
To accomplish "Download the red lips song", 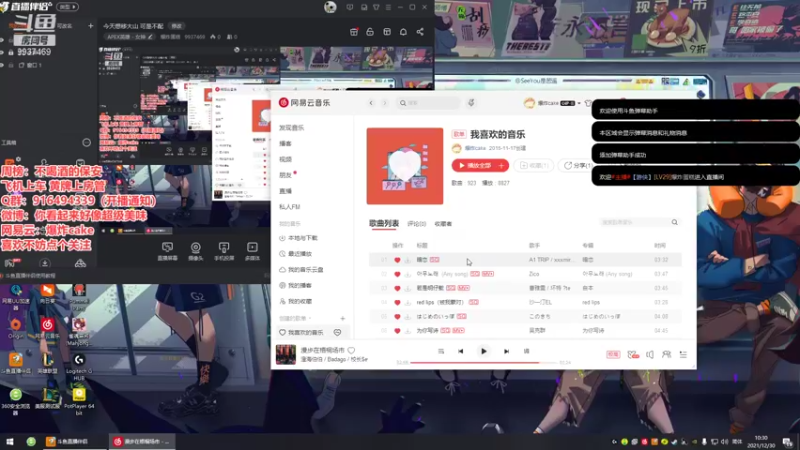I will coord(408,302).
